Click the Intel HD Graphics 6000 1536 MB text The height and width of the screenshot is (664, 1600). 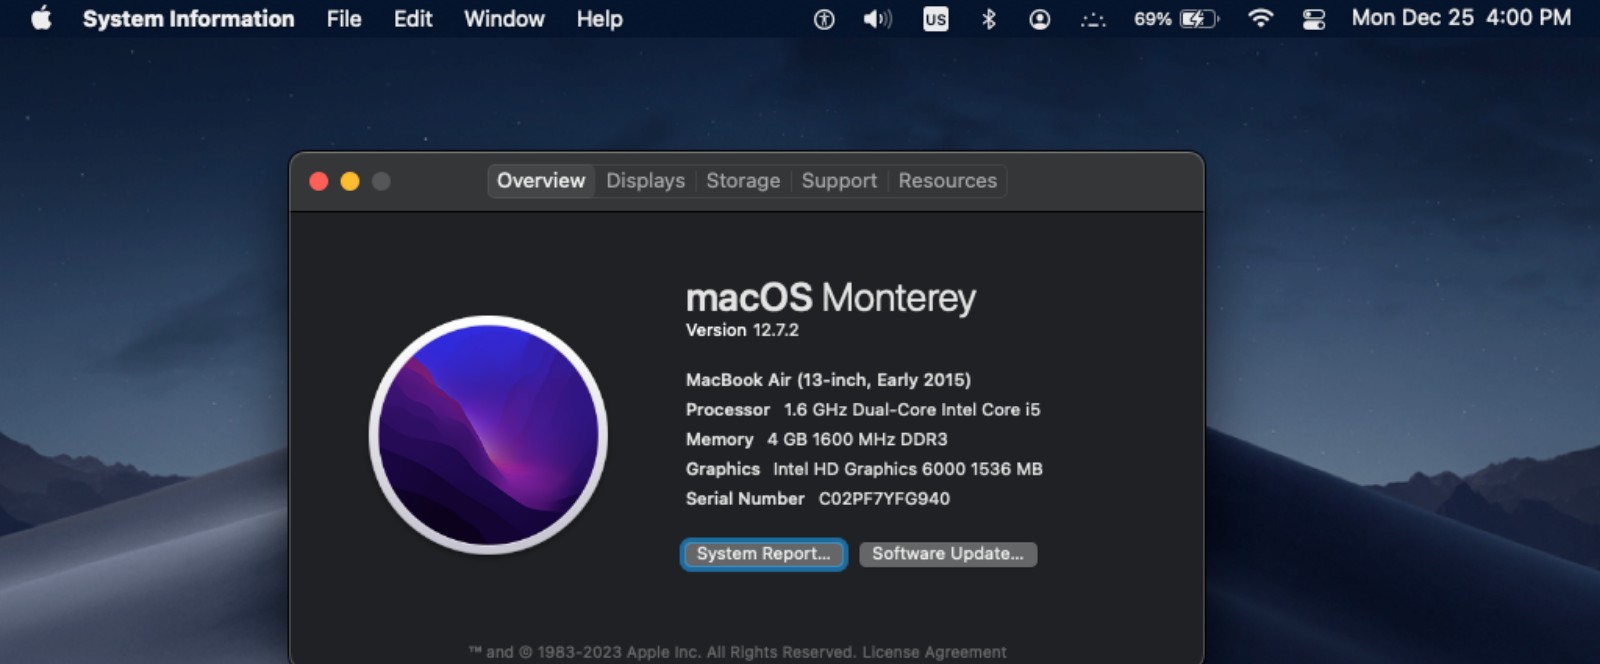[x=908, y=469]
